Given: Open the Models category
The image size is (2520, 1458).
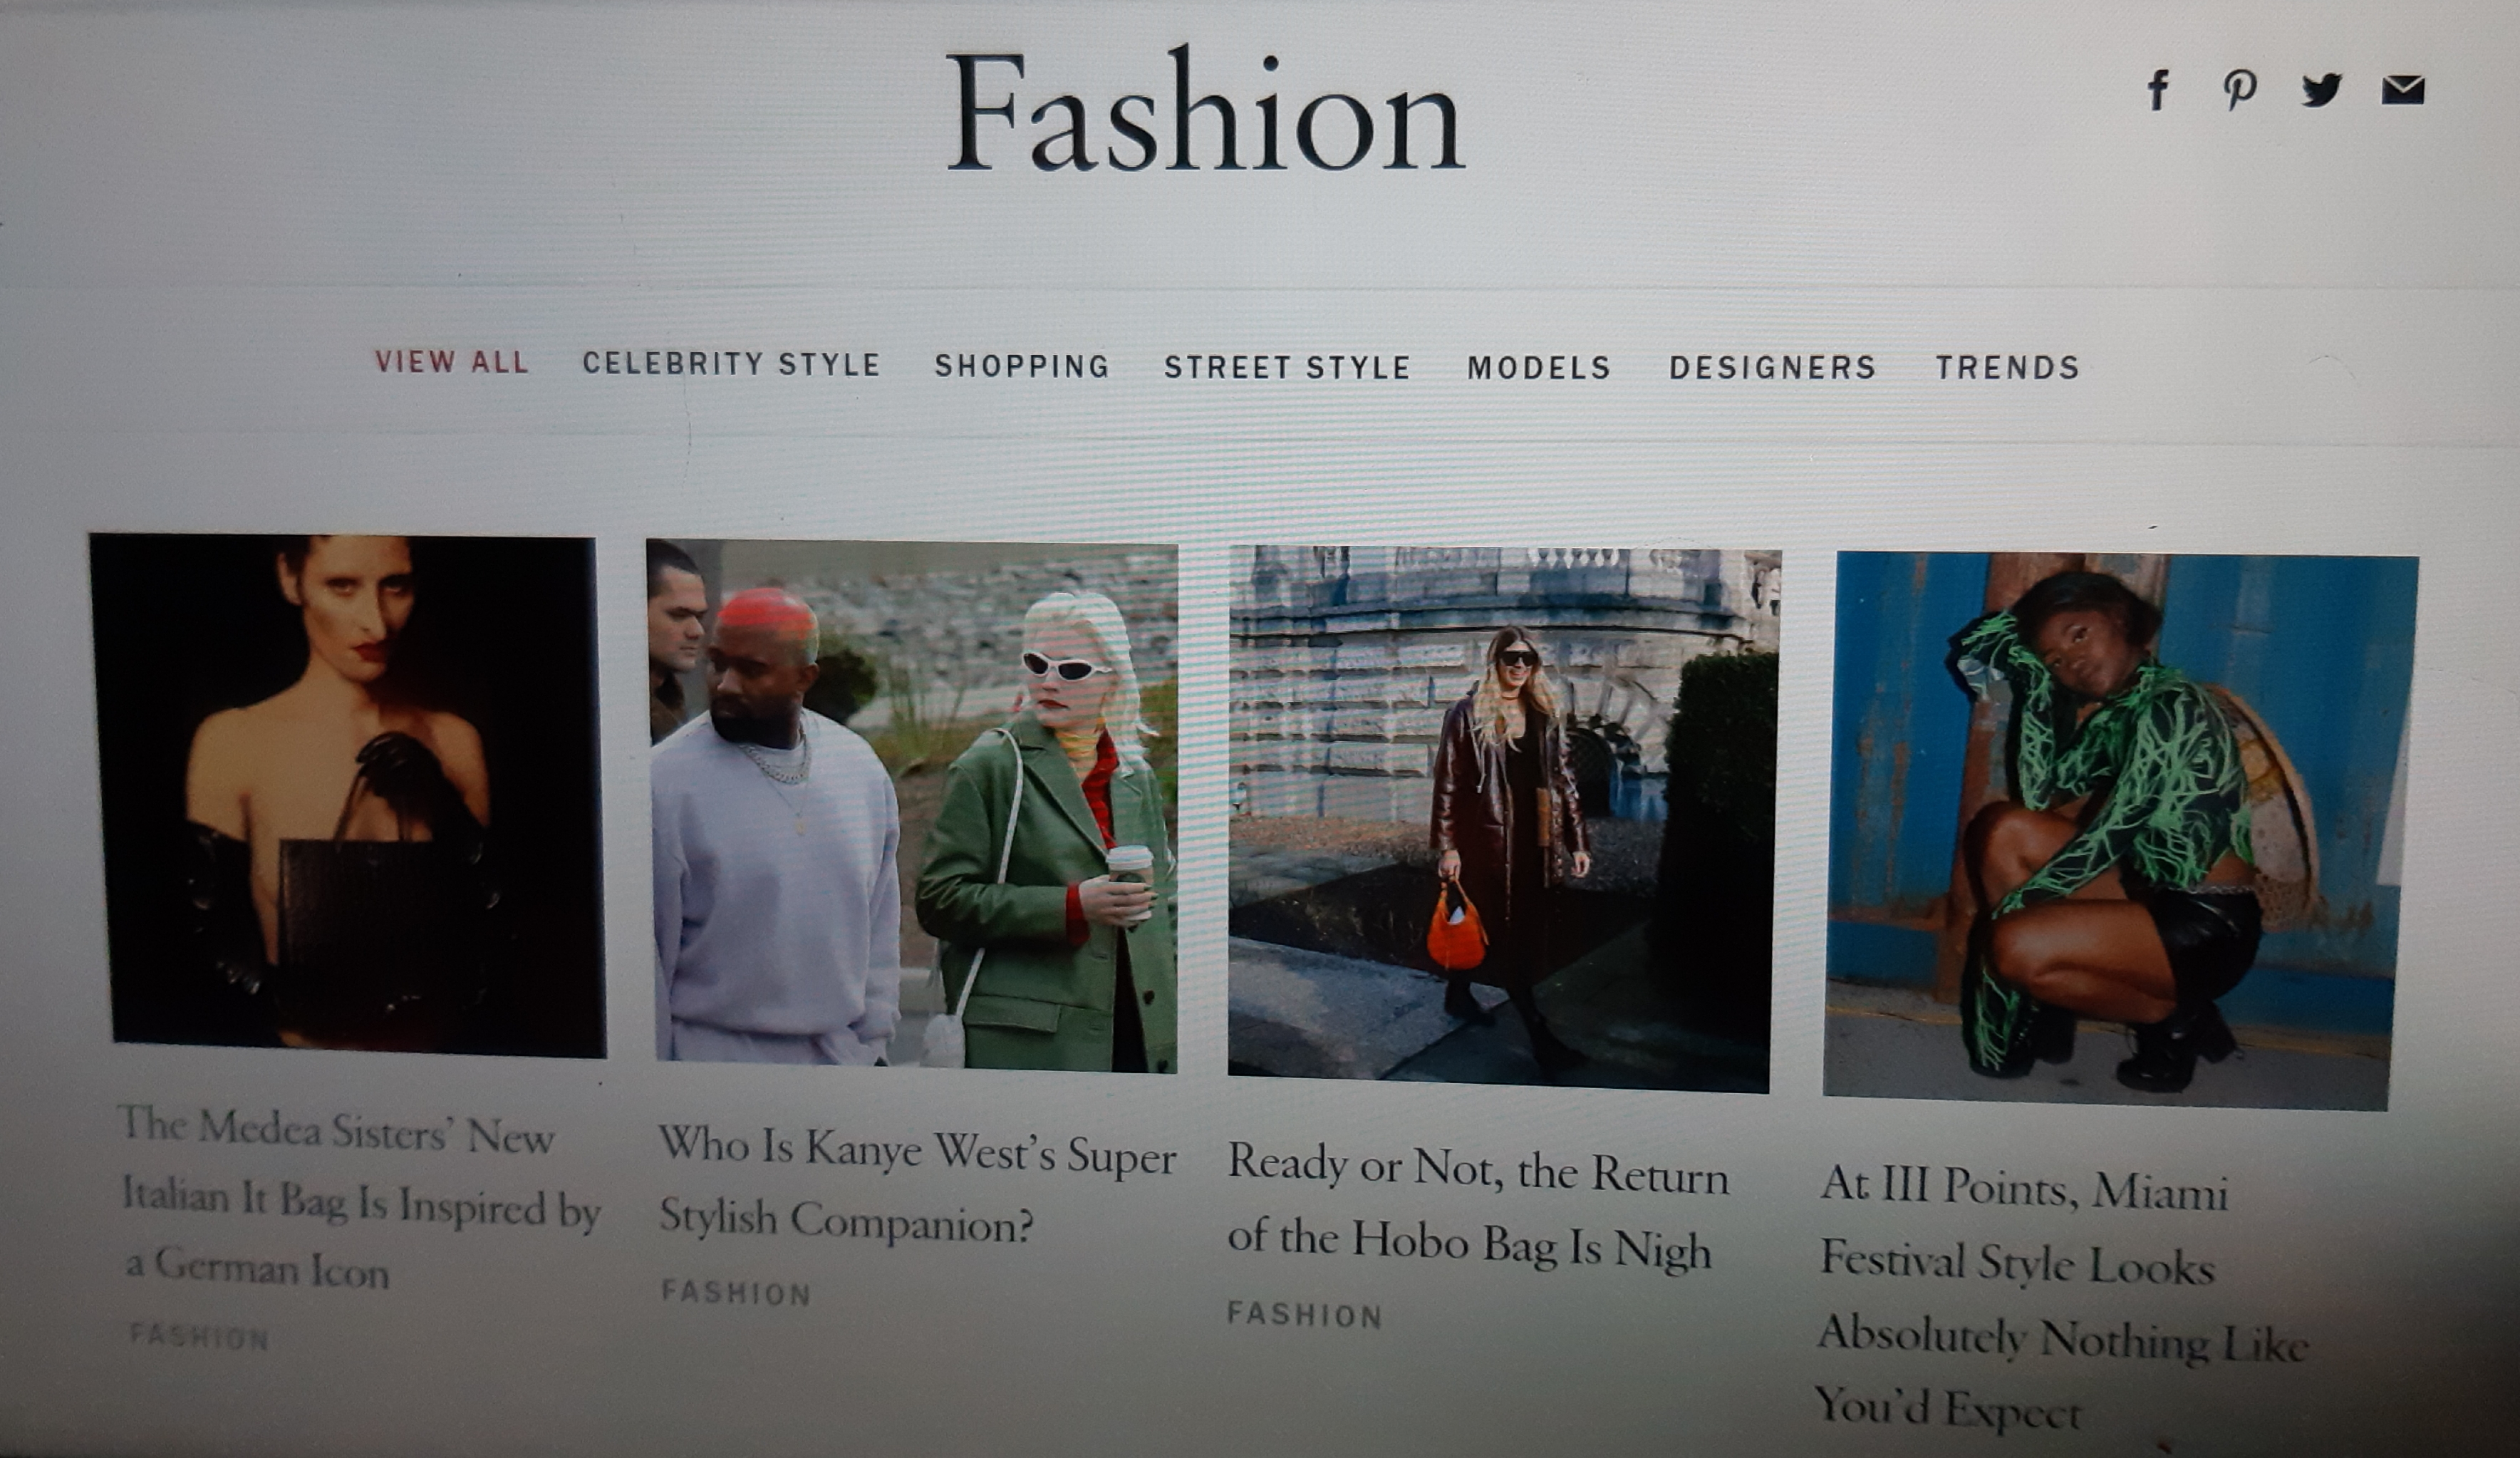Looking at the screenshot, I should pyautogui.click(x=1539, y=368).
